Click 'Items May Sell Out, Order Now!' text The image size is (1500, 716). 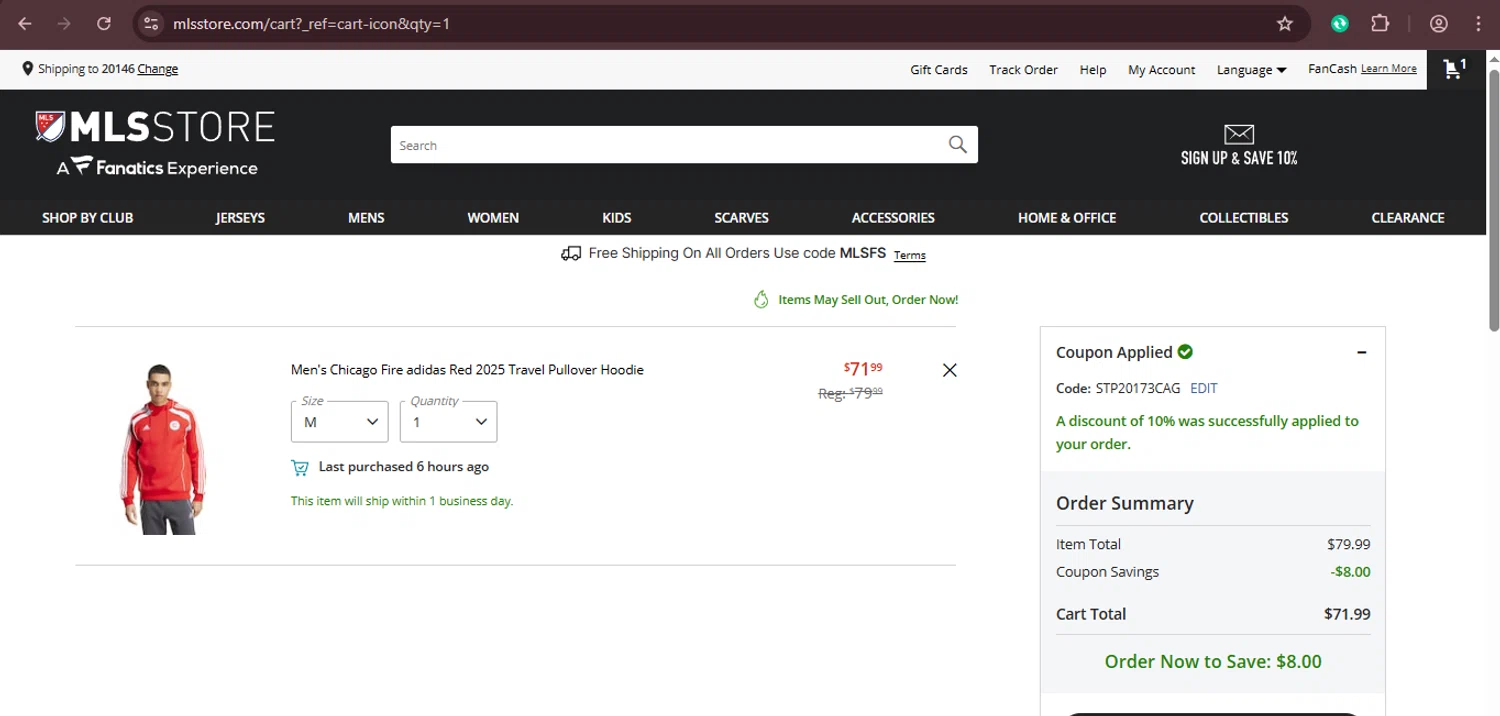pos(868,300)
